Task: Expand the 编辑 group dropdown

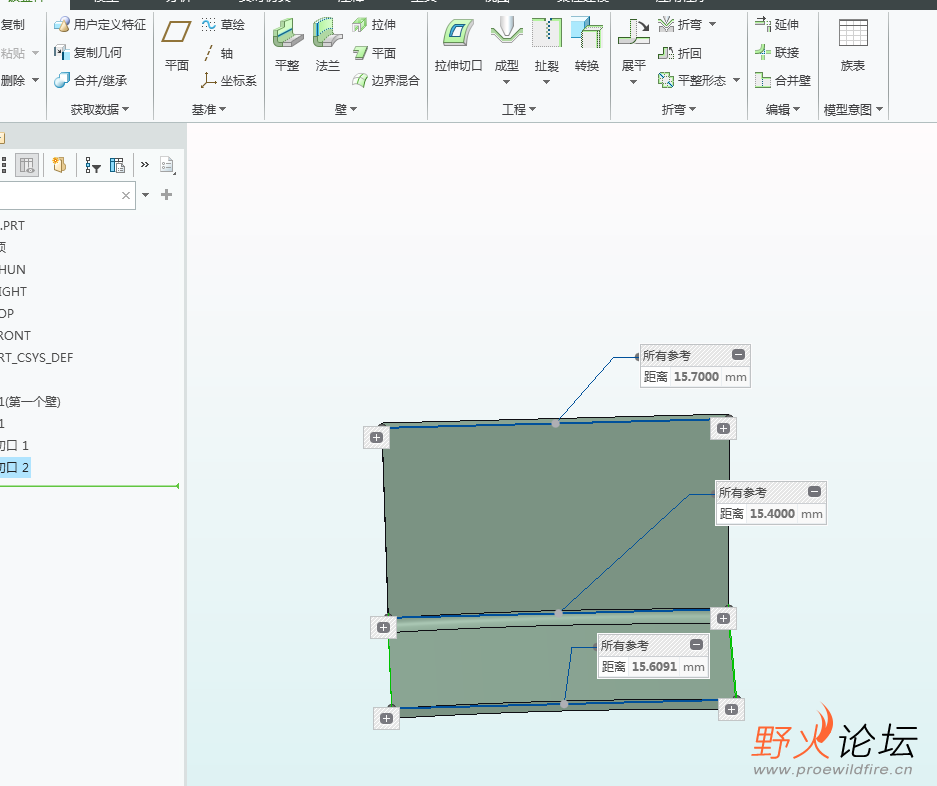Action: click(783, 109)
